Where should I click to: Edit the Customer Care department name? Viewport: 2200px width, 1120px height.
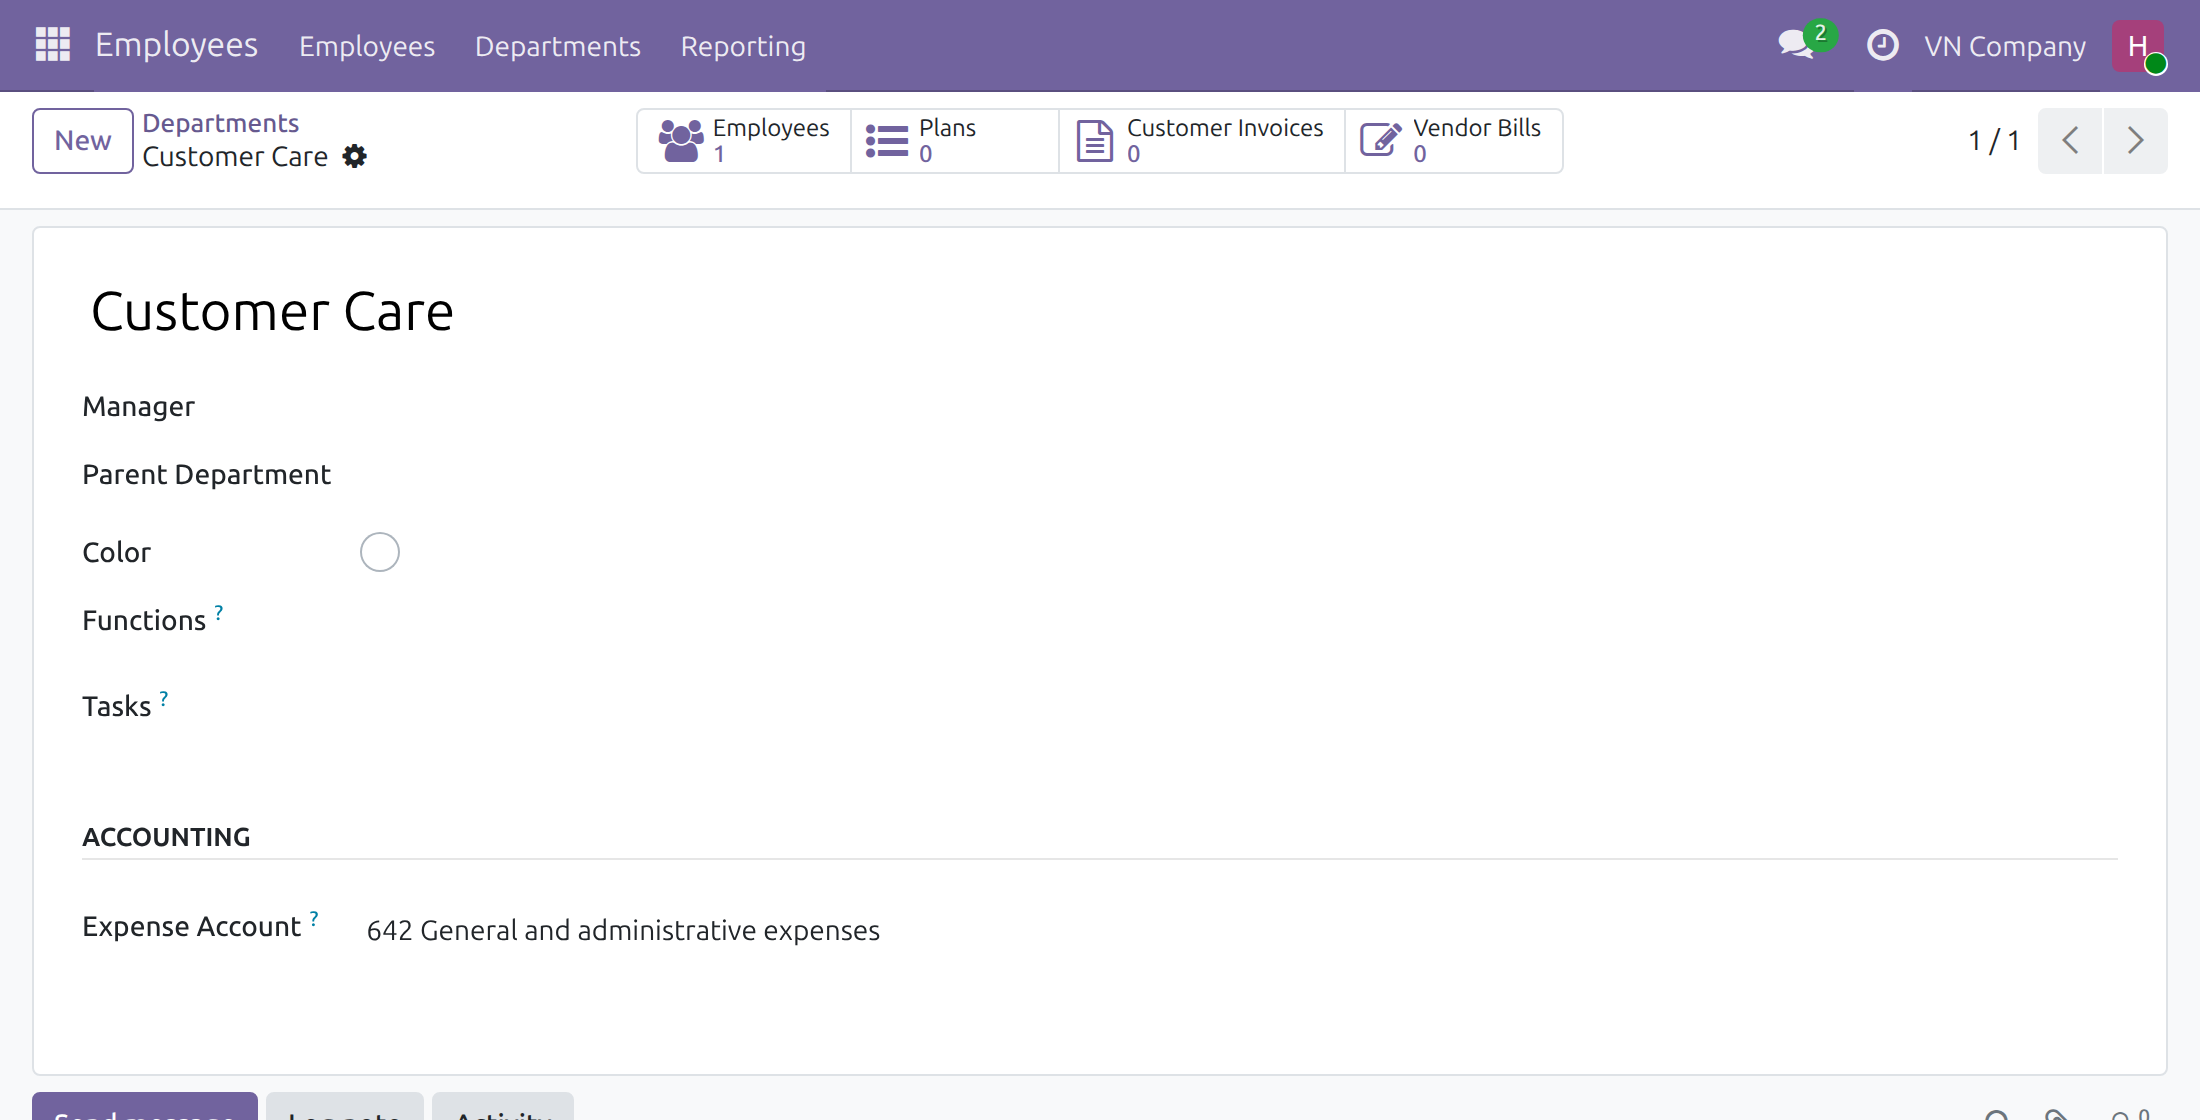[272, 312]
